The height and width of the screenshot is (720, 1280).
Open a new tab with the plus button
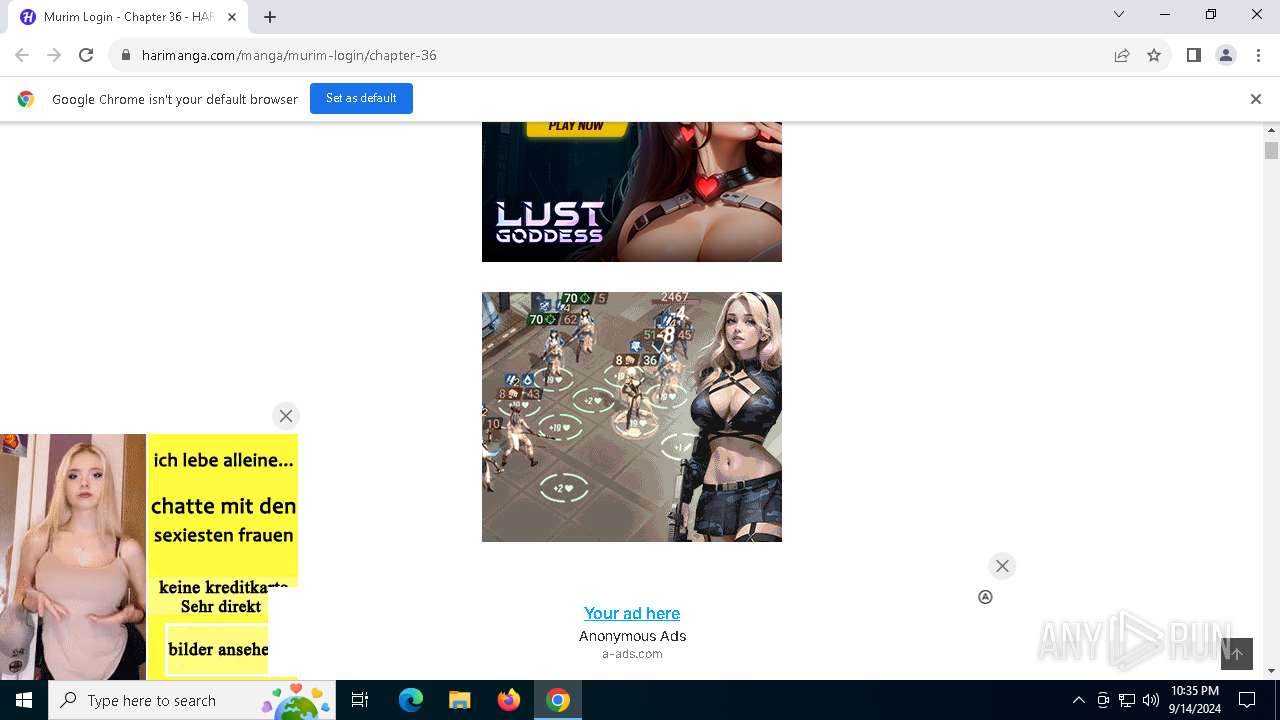click(270, 16)
